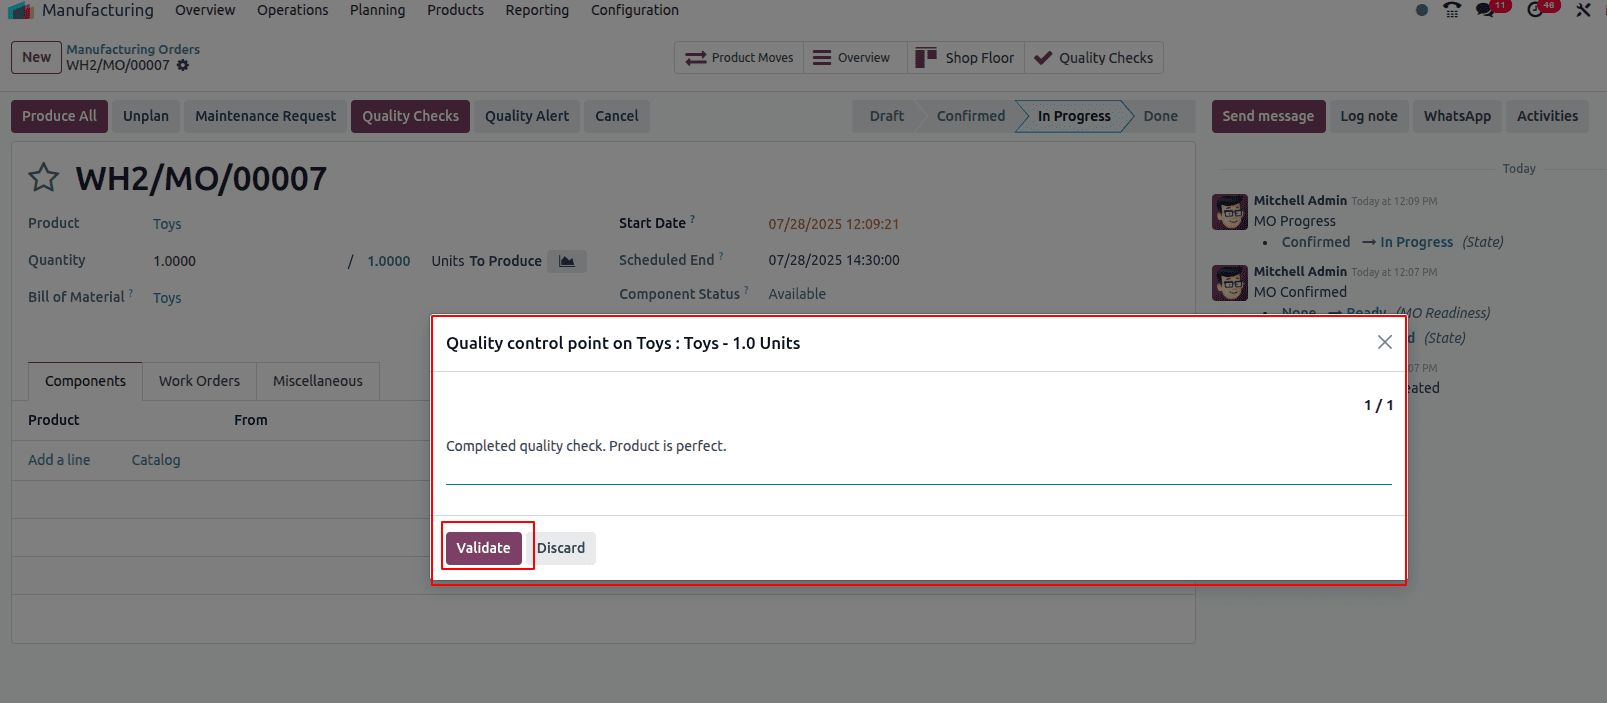Open the VoIP phone dialer icon
1607x703 pixels.
click(1452, 10)
